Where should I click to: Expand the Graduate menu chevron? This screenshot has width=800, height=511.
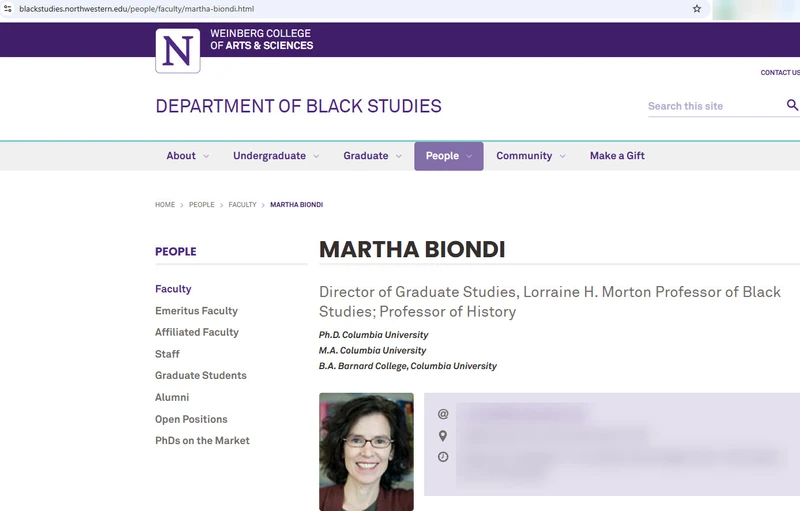point(399,156)
